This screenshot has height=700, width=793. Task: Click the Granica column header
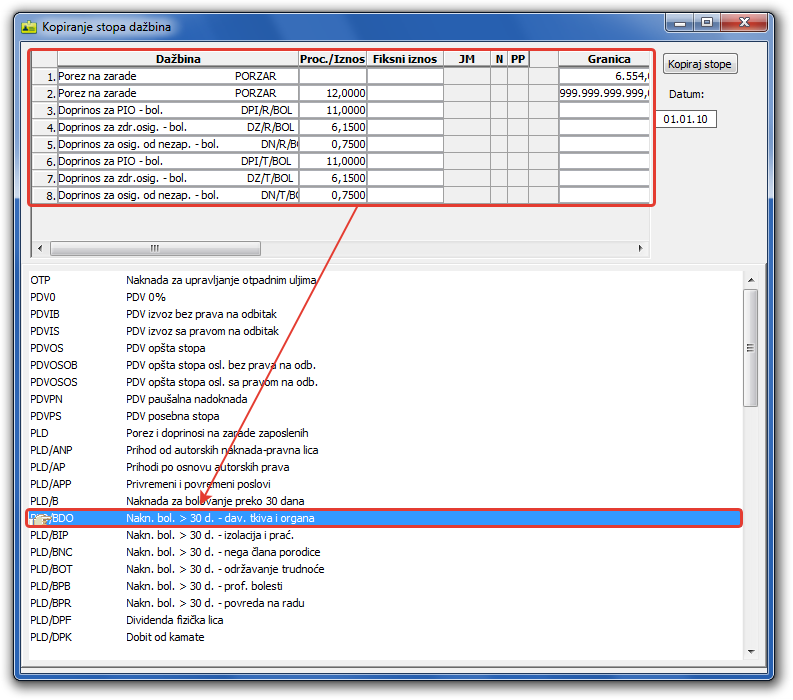[603, 59]
